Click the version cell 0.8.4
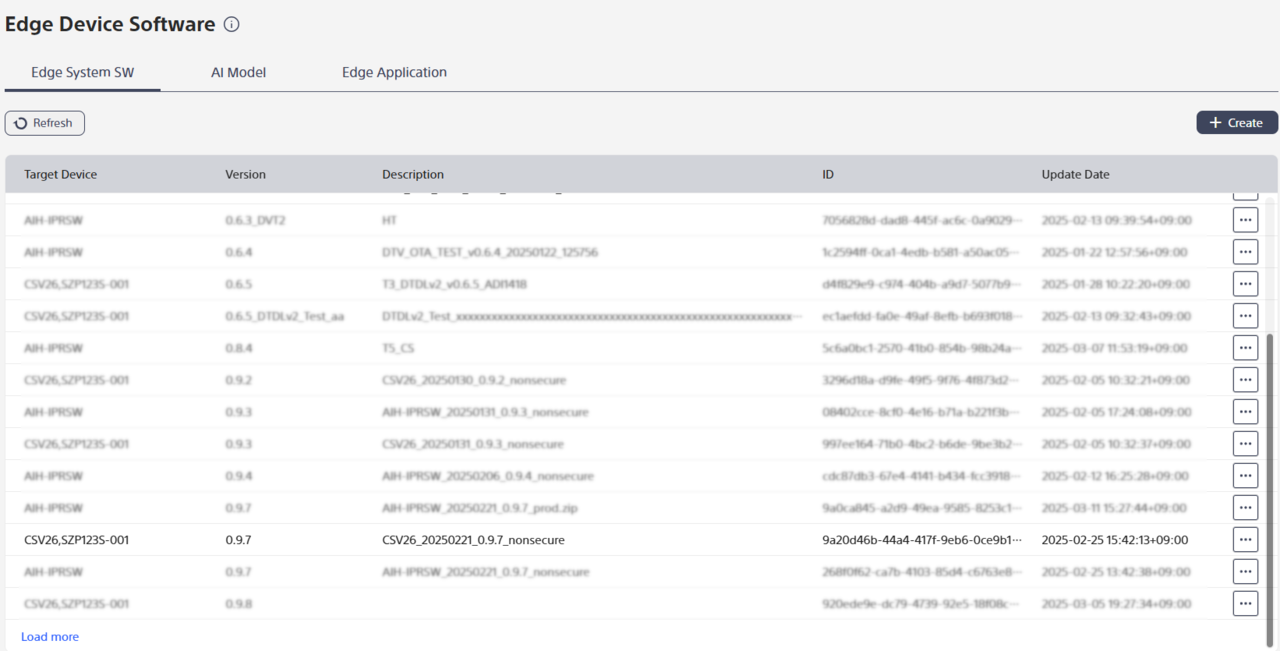This screenshot has width=1280, height=651. point(238,348)
